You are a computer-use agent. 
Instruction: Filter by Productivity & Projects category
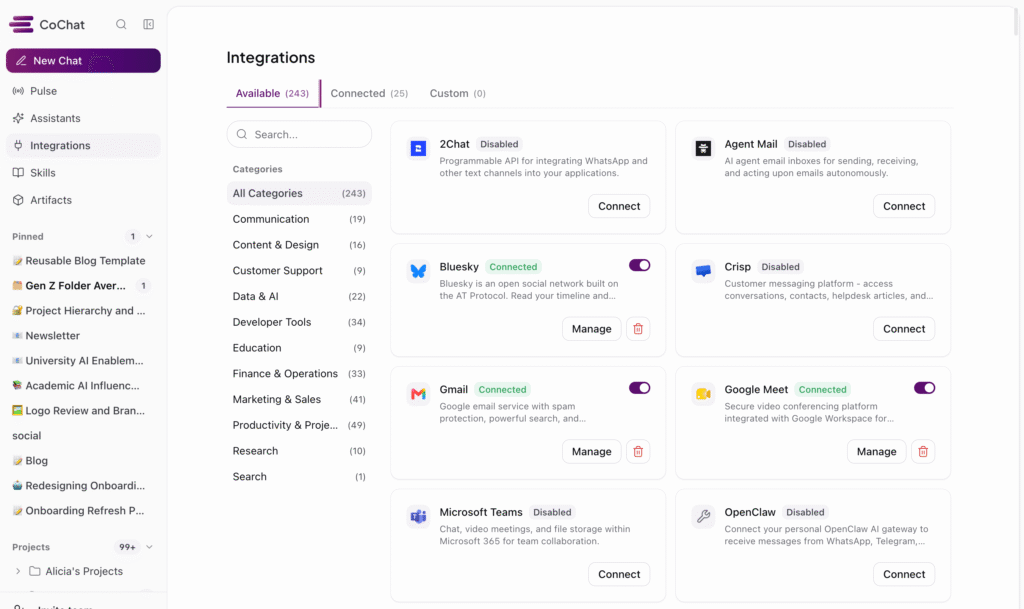(299, 425)
